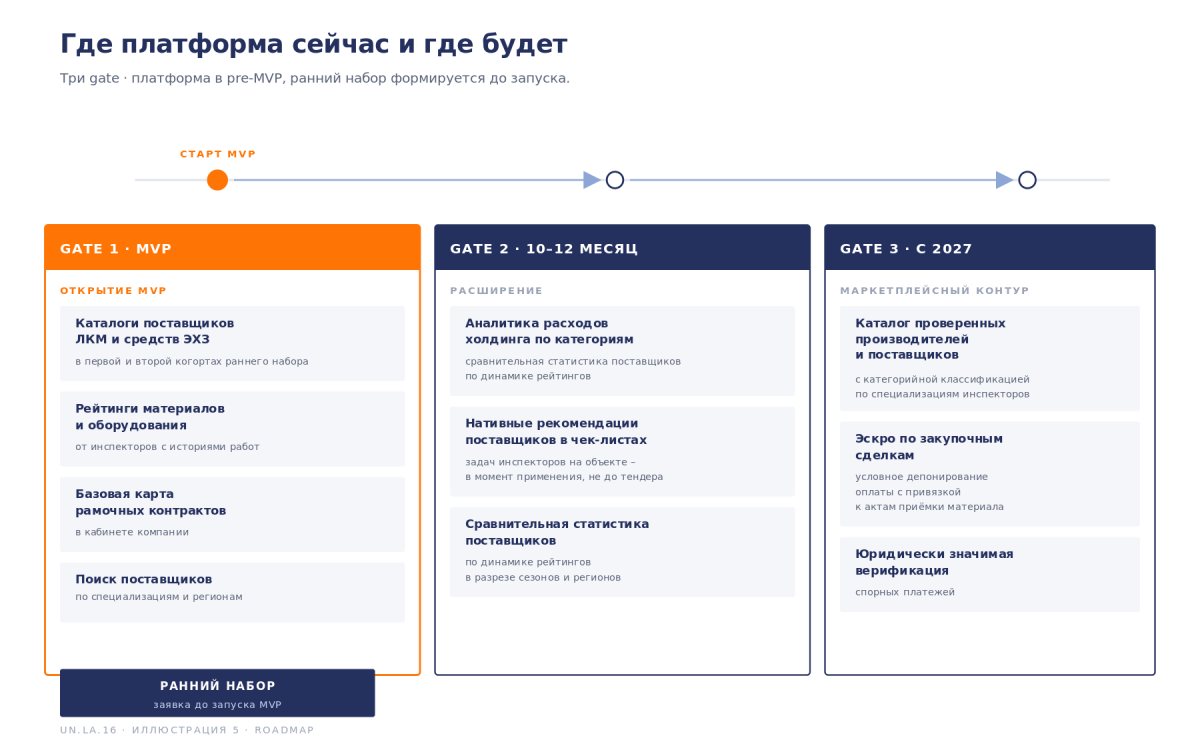
Task: Open the Эскро по закупочным сделкам card
Action: click(990, 474)
